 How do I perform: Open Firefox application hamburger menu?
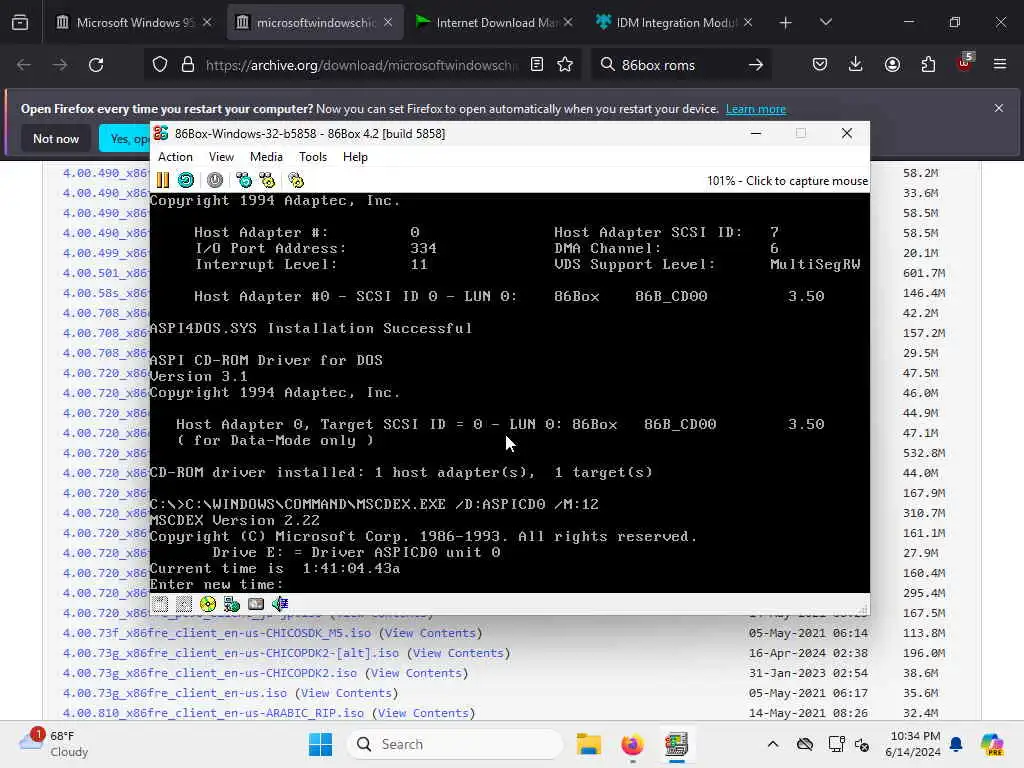(1000, 65)
